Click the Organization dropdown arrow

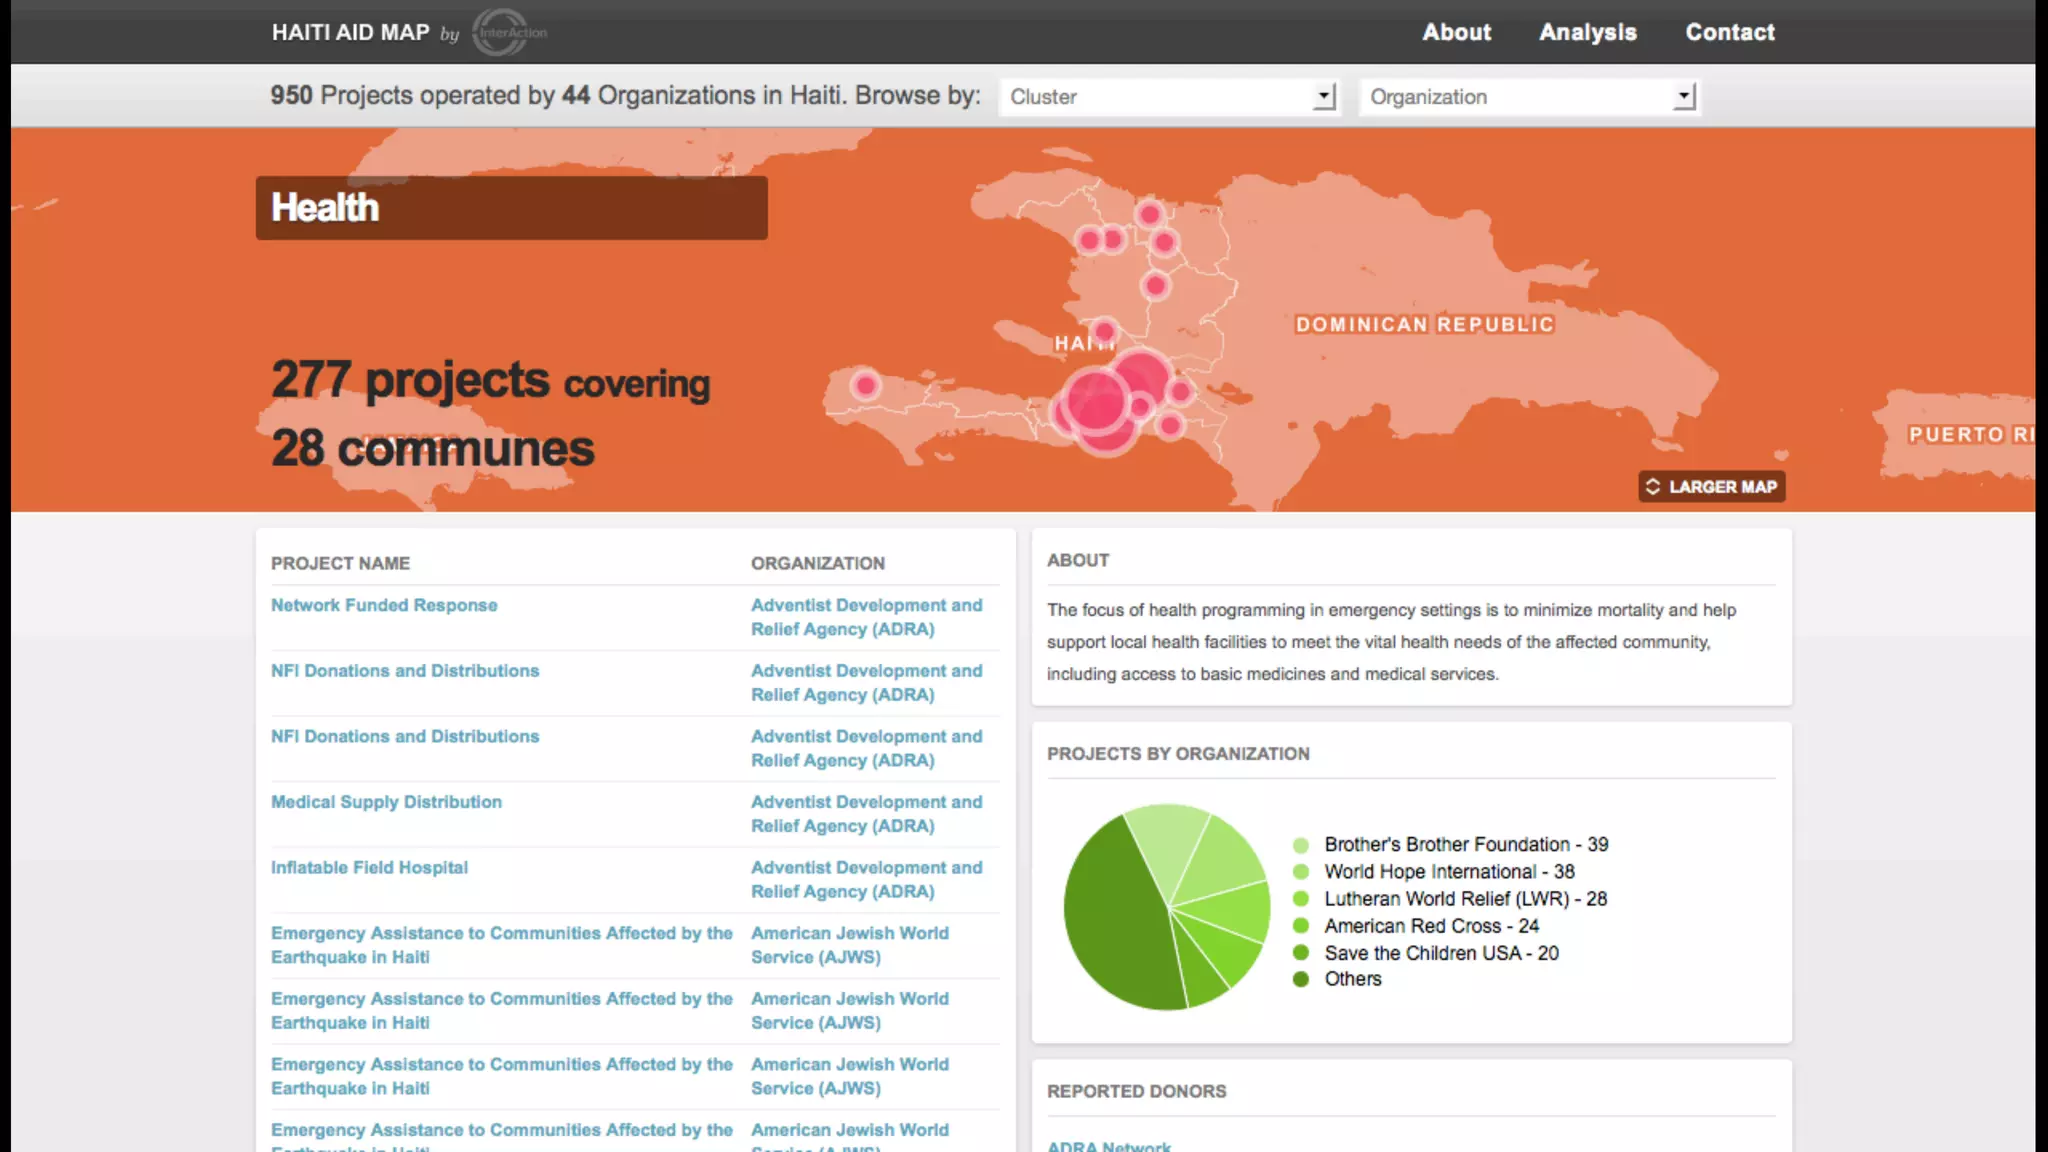point(1685,97)
